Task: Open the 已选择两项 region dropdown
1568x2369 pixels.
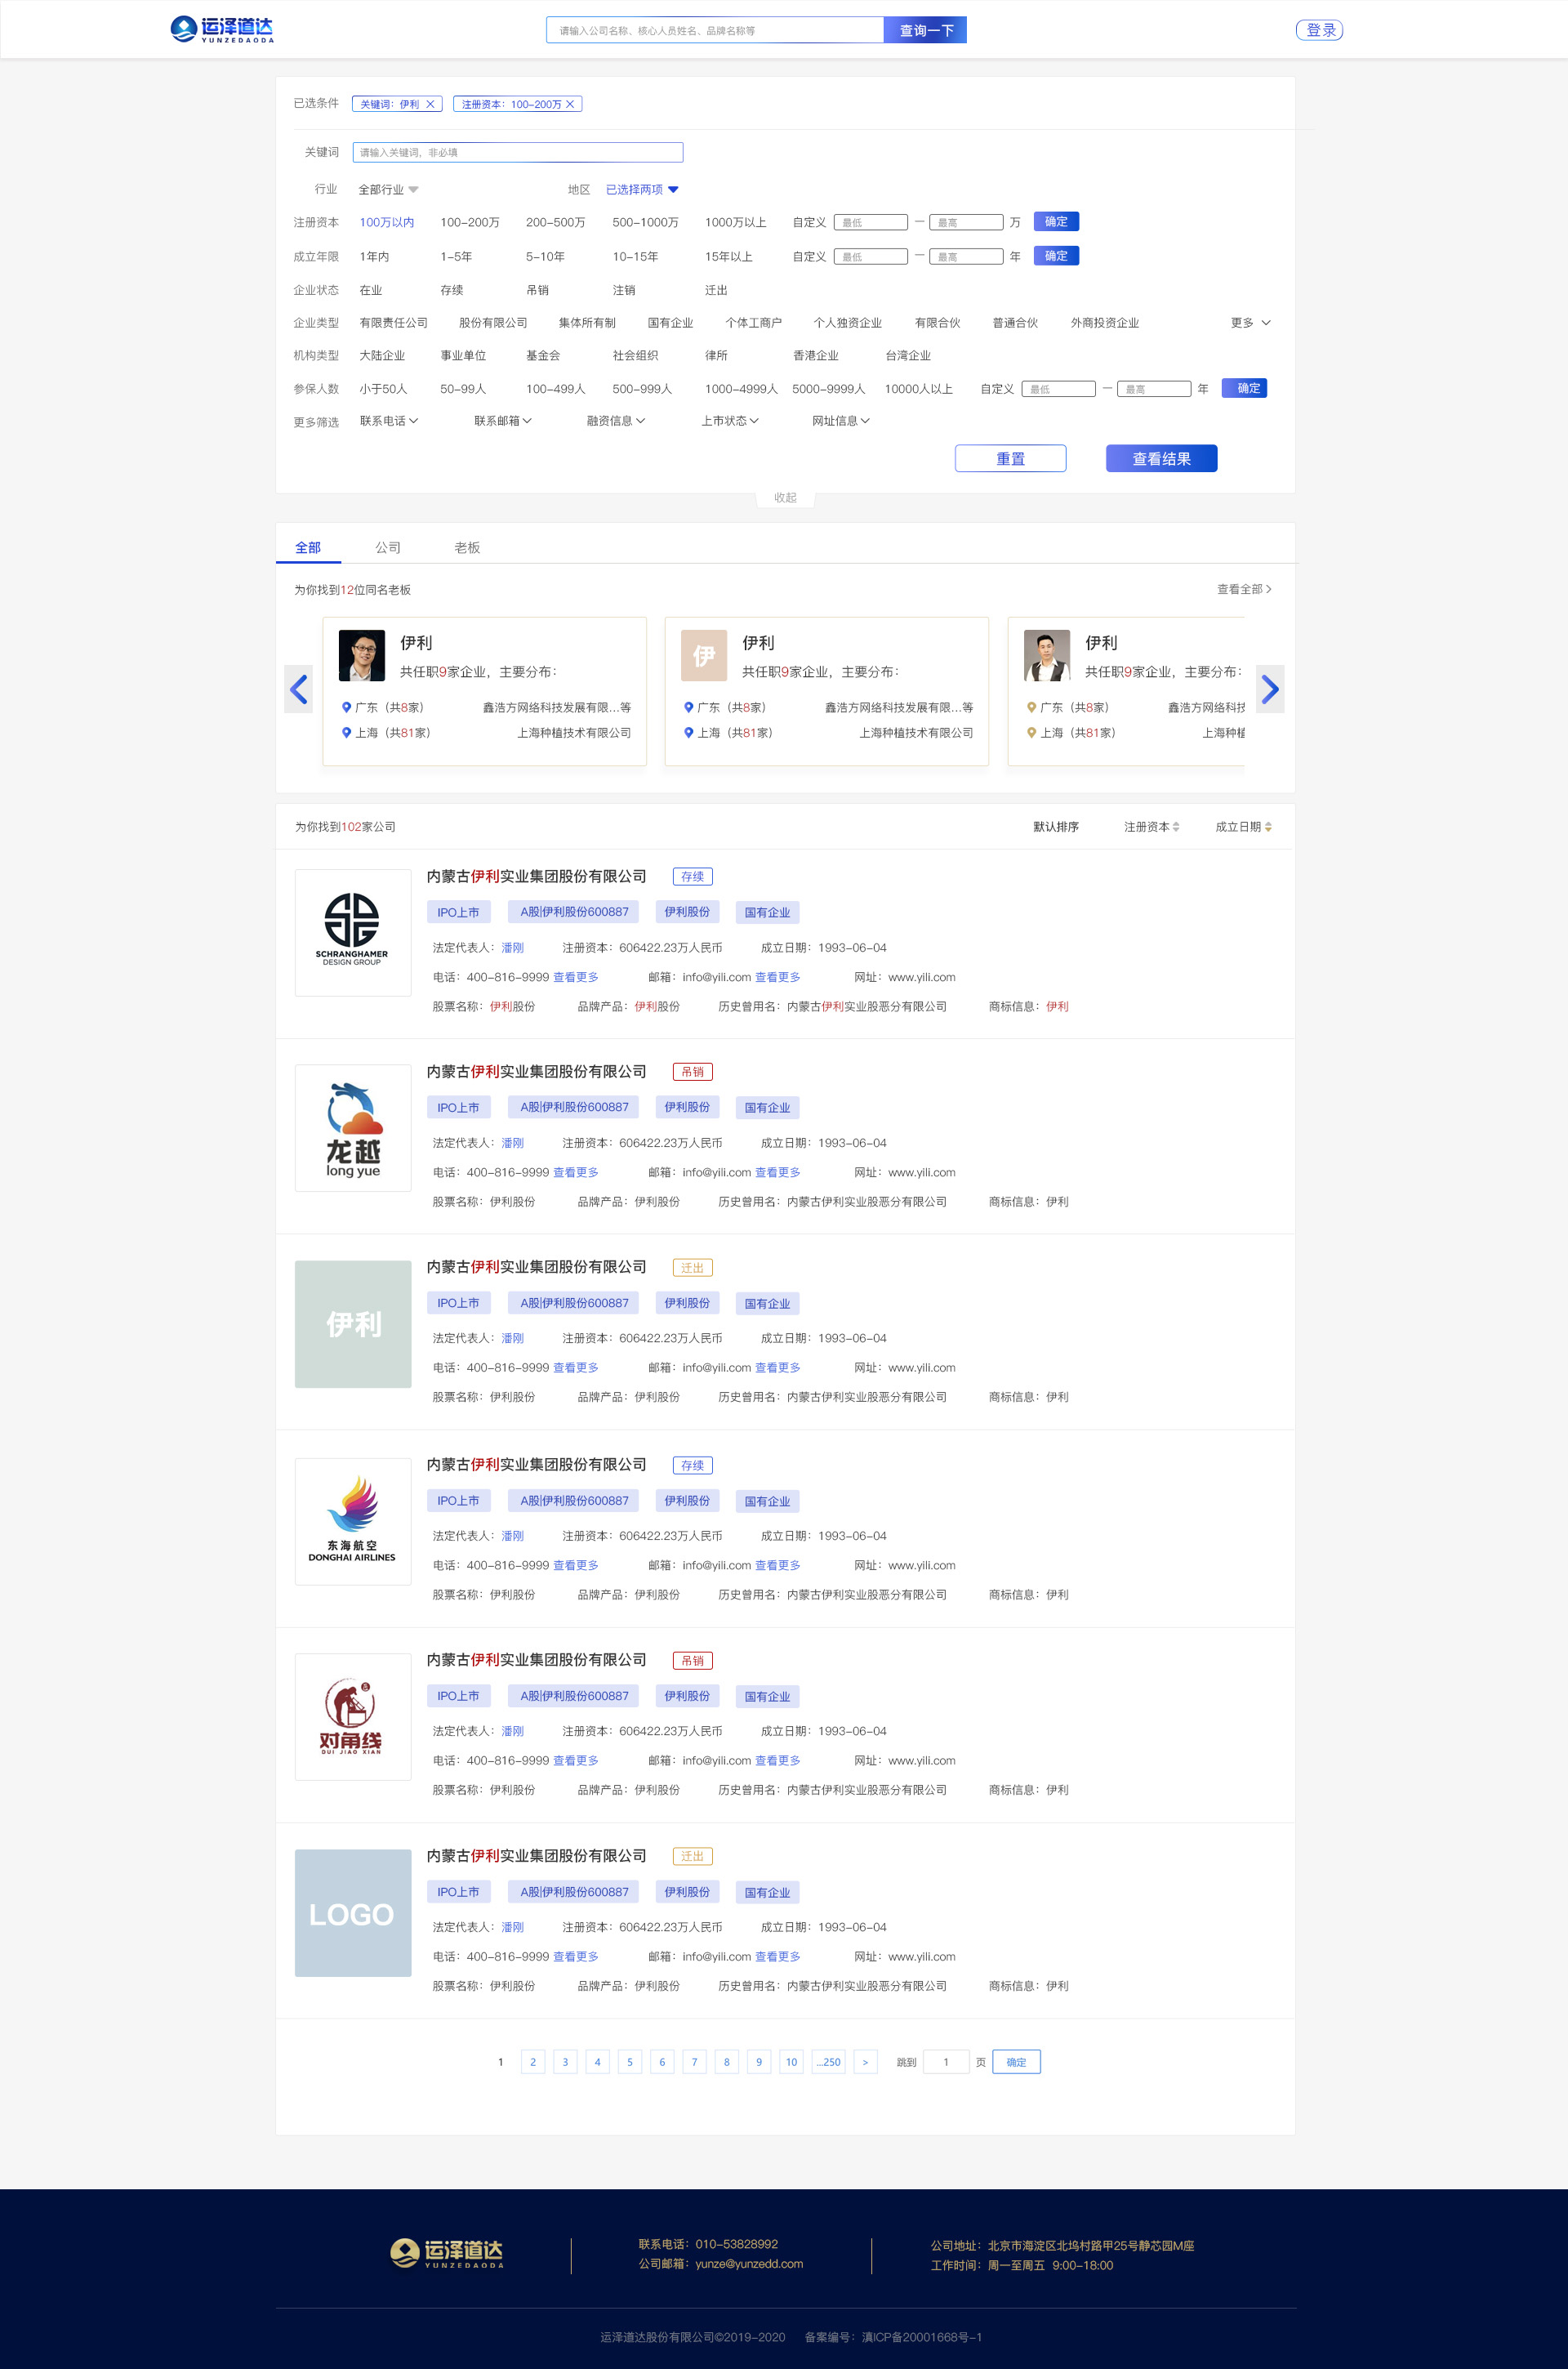Action: (x=642, y=189)
